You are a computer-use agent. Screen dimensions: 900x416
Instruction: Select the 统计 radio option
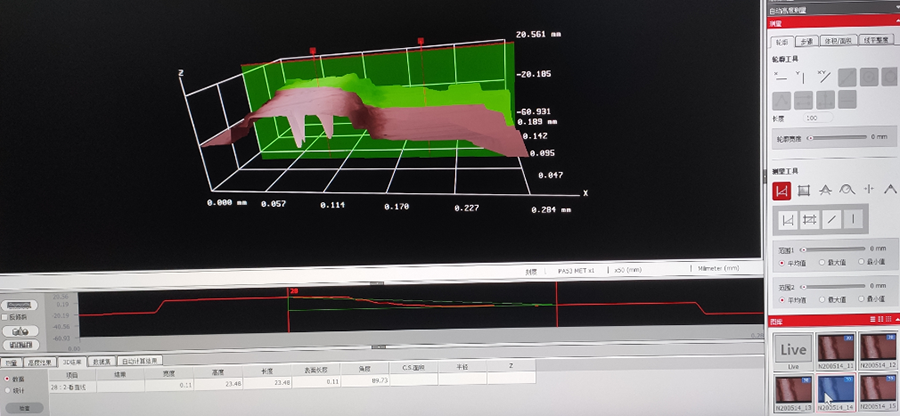tap(8, 392)
